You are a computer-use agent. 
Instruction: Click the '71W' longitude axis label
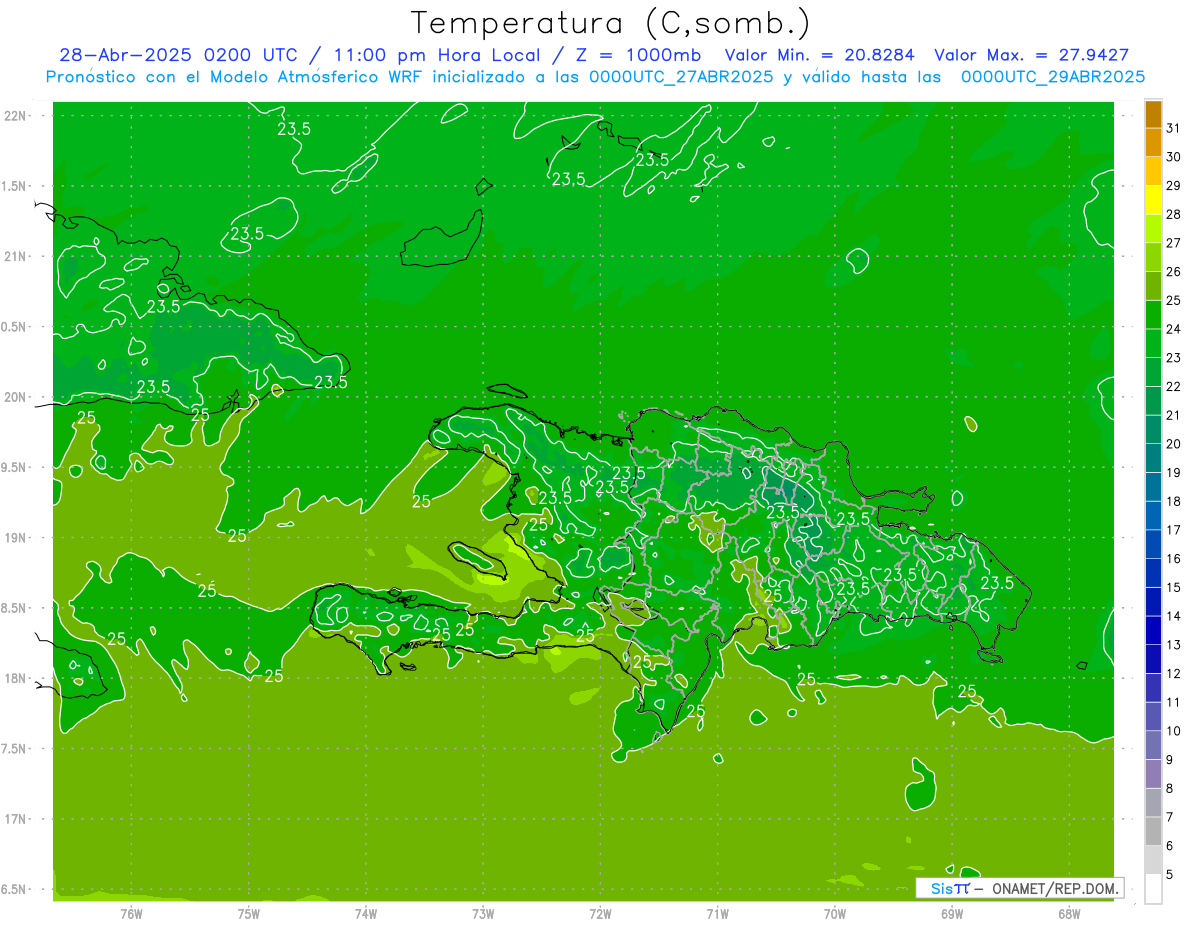pyautogui.click(x=717, y=914)
